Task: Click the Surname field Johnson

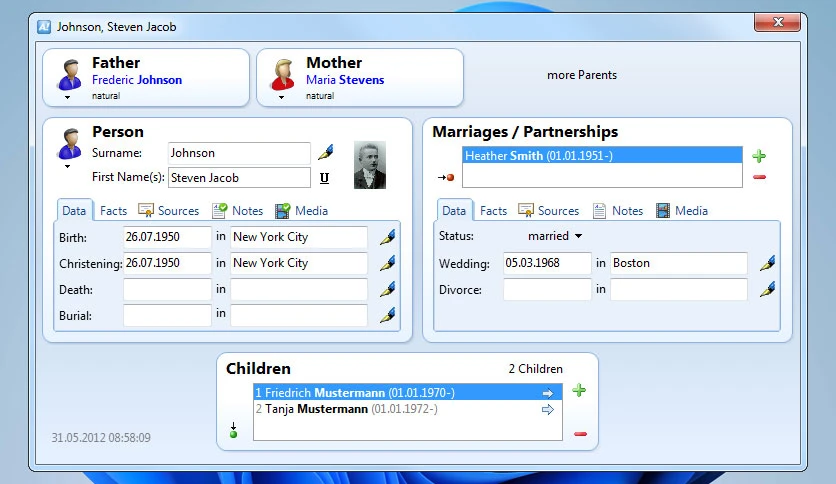Action: (239, 153)
